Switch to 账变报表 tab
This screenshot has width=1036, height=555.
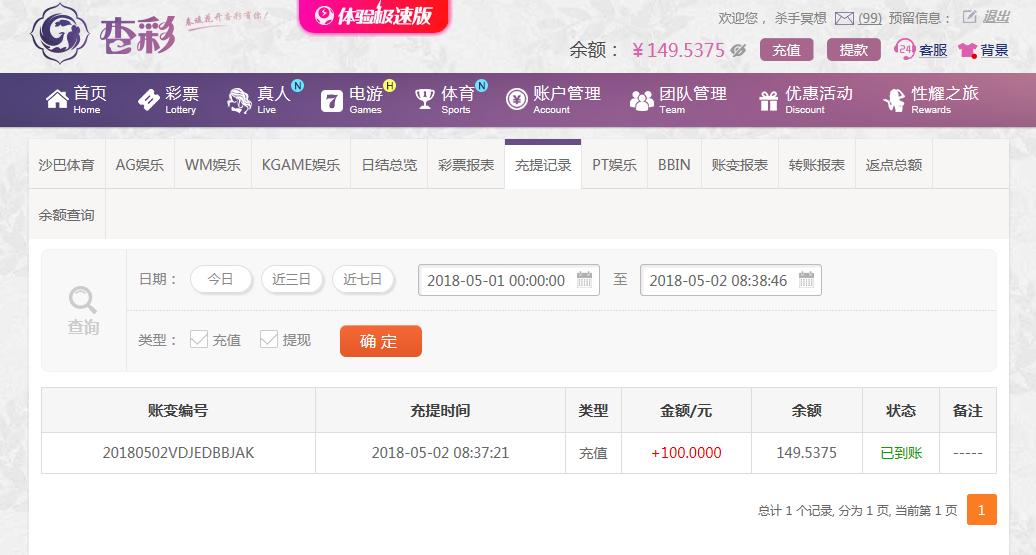click(x=739, y=165)
